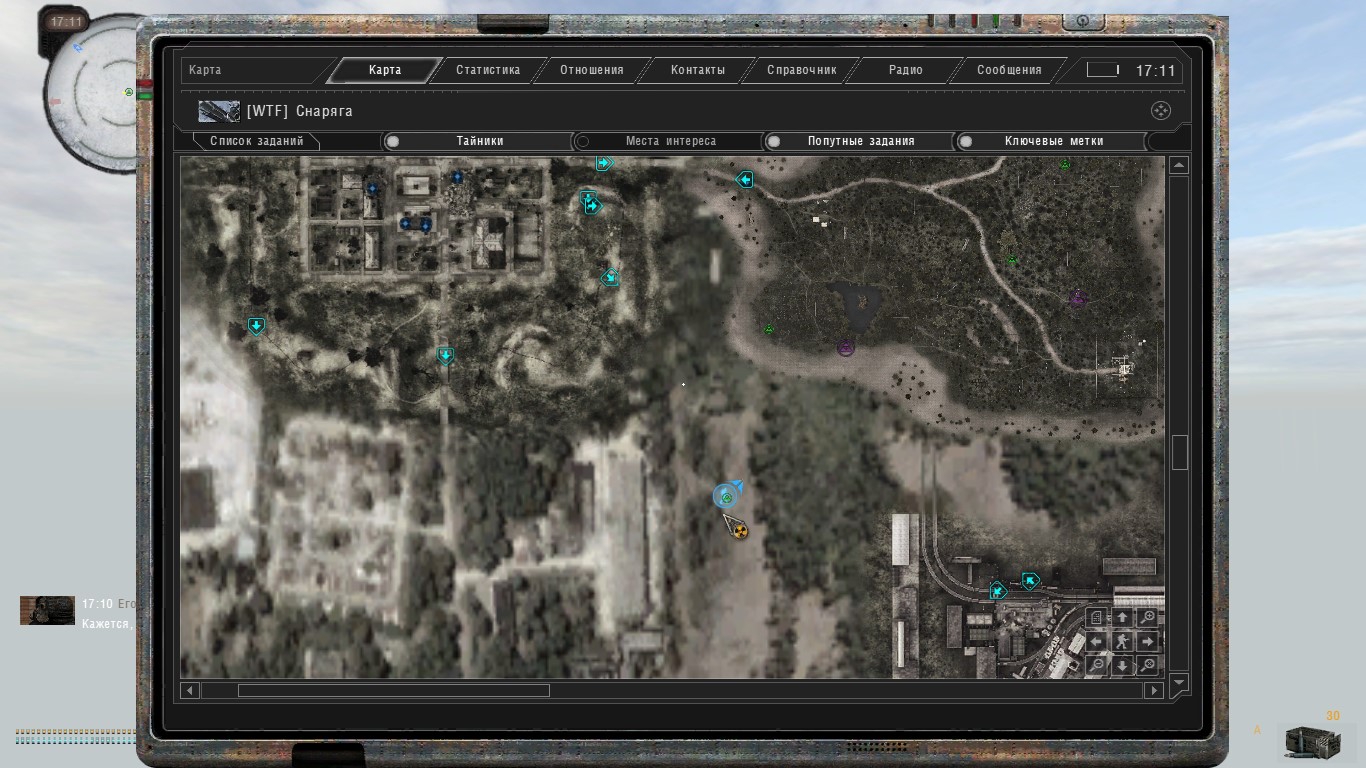Select the player position marker on map

(x=727, y=497)
